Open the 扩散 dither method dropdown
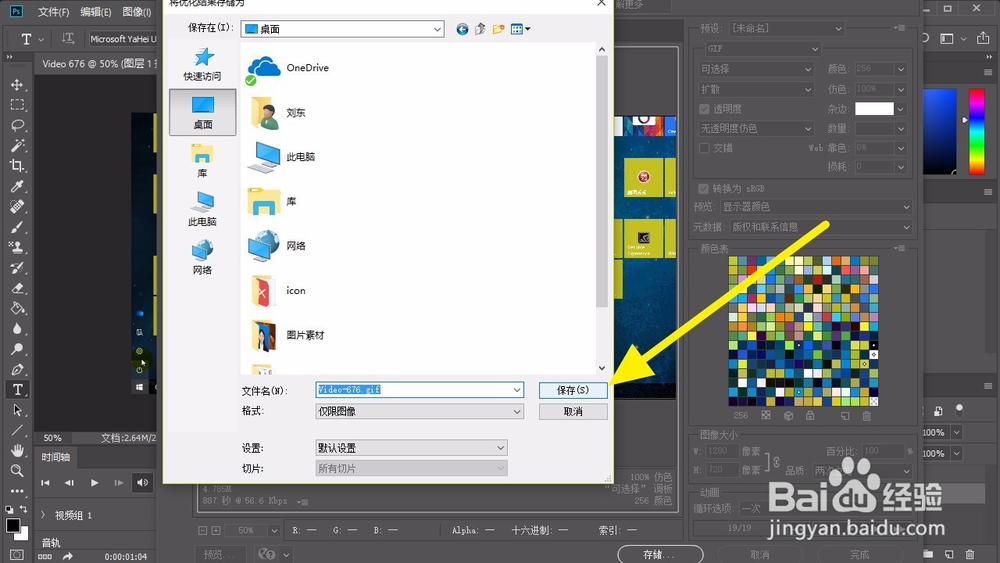The width and height of the screenshot is (1000, 563). point(756,89)
